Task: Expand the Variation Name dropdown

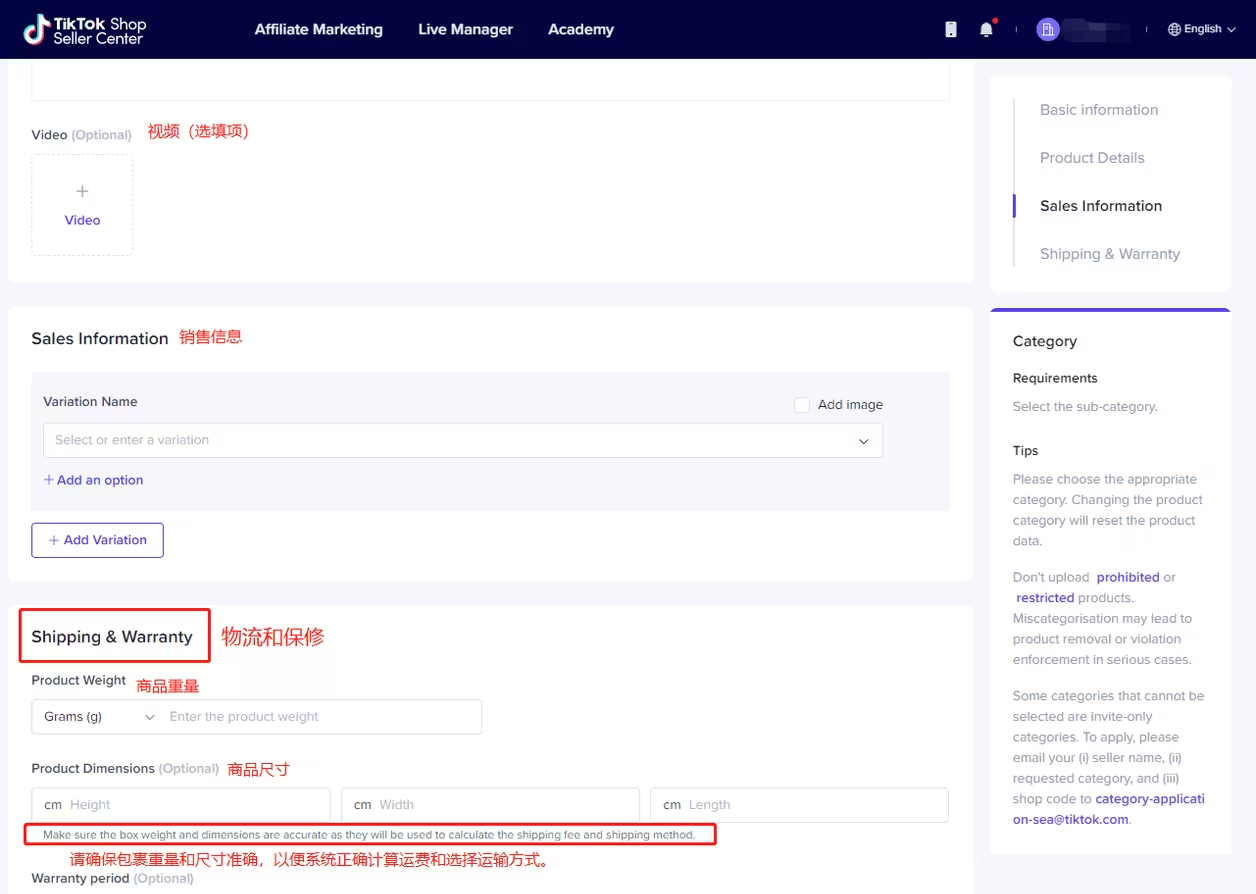Action: [863, 441]
